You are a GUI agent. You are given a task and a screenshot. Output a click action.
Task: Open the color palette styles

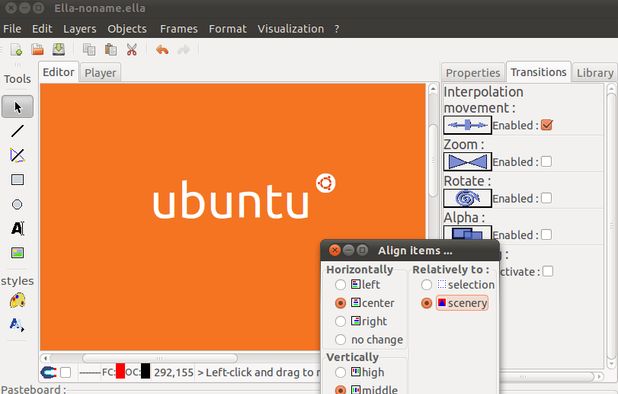(17, 301)
